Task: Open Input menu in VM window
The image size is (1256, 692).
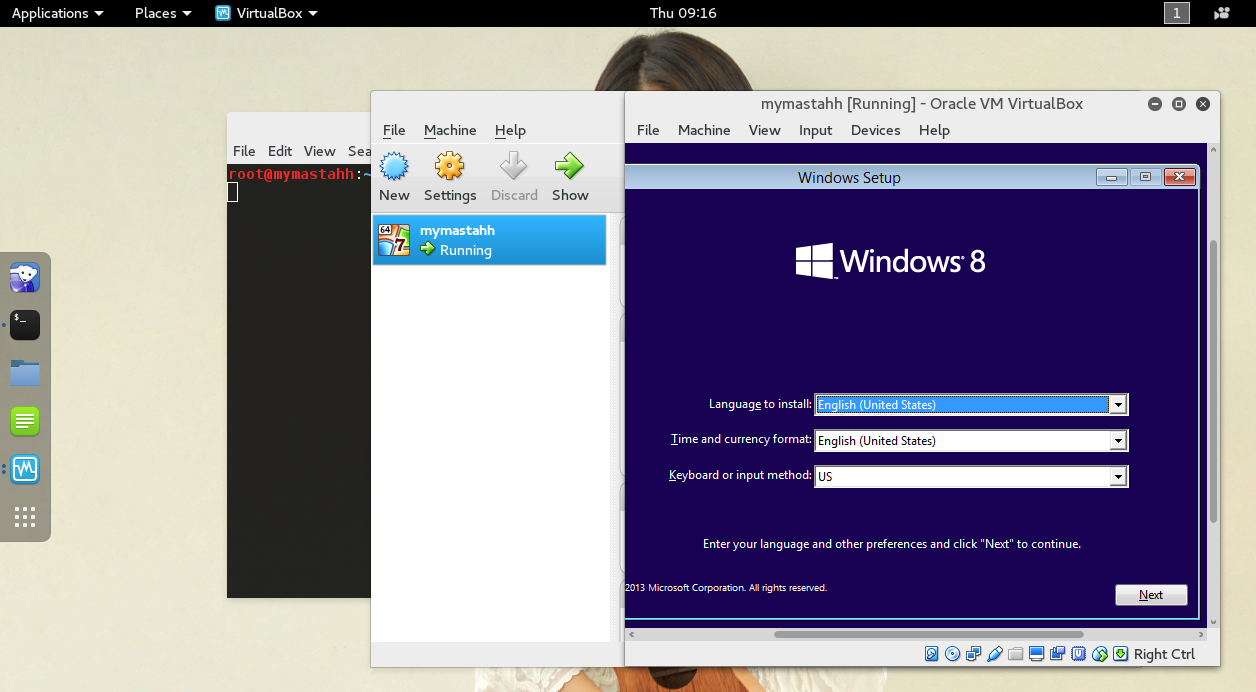Action: pos(815,130)
